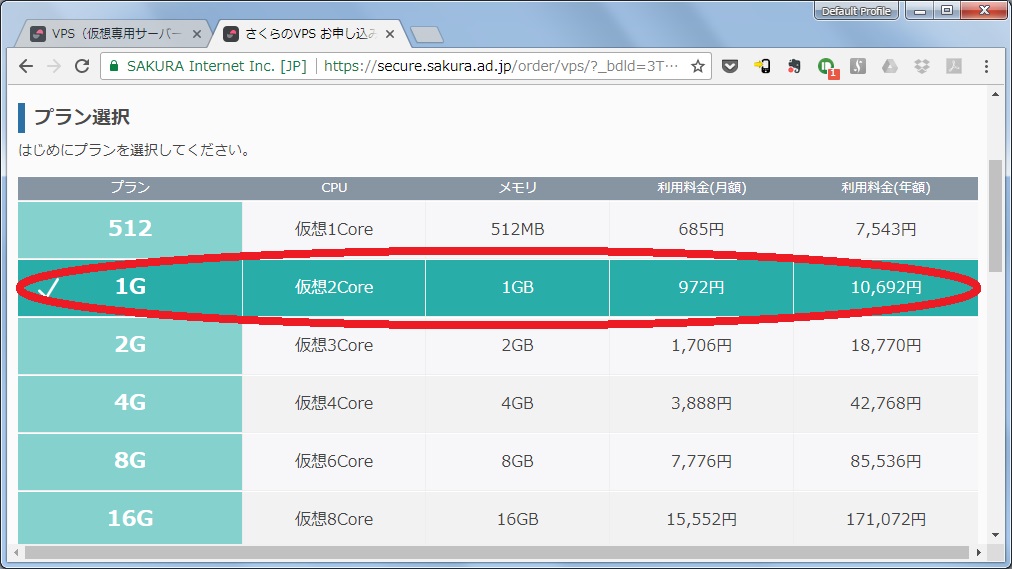Click the 10,692円 yearly price
1012x569 pixels.
click(x=886, y=287)
